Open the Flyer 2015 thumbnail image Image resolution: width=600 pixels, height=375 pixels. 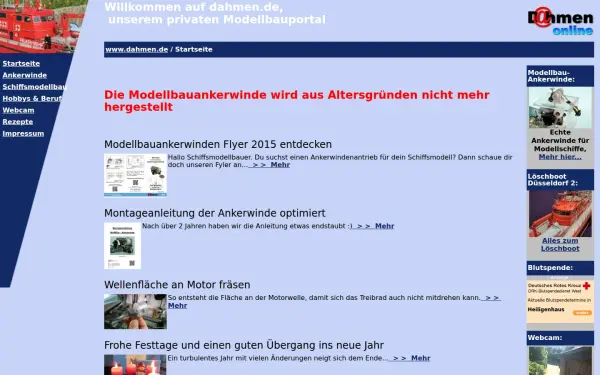[135, 175]
